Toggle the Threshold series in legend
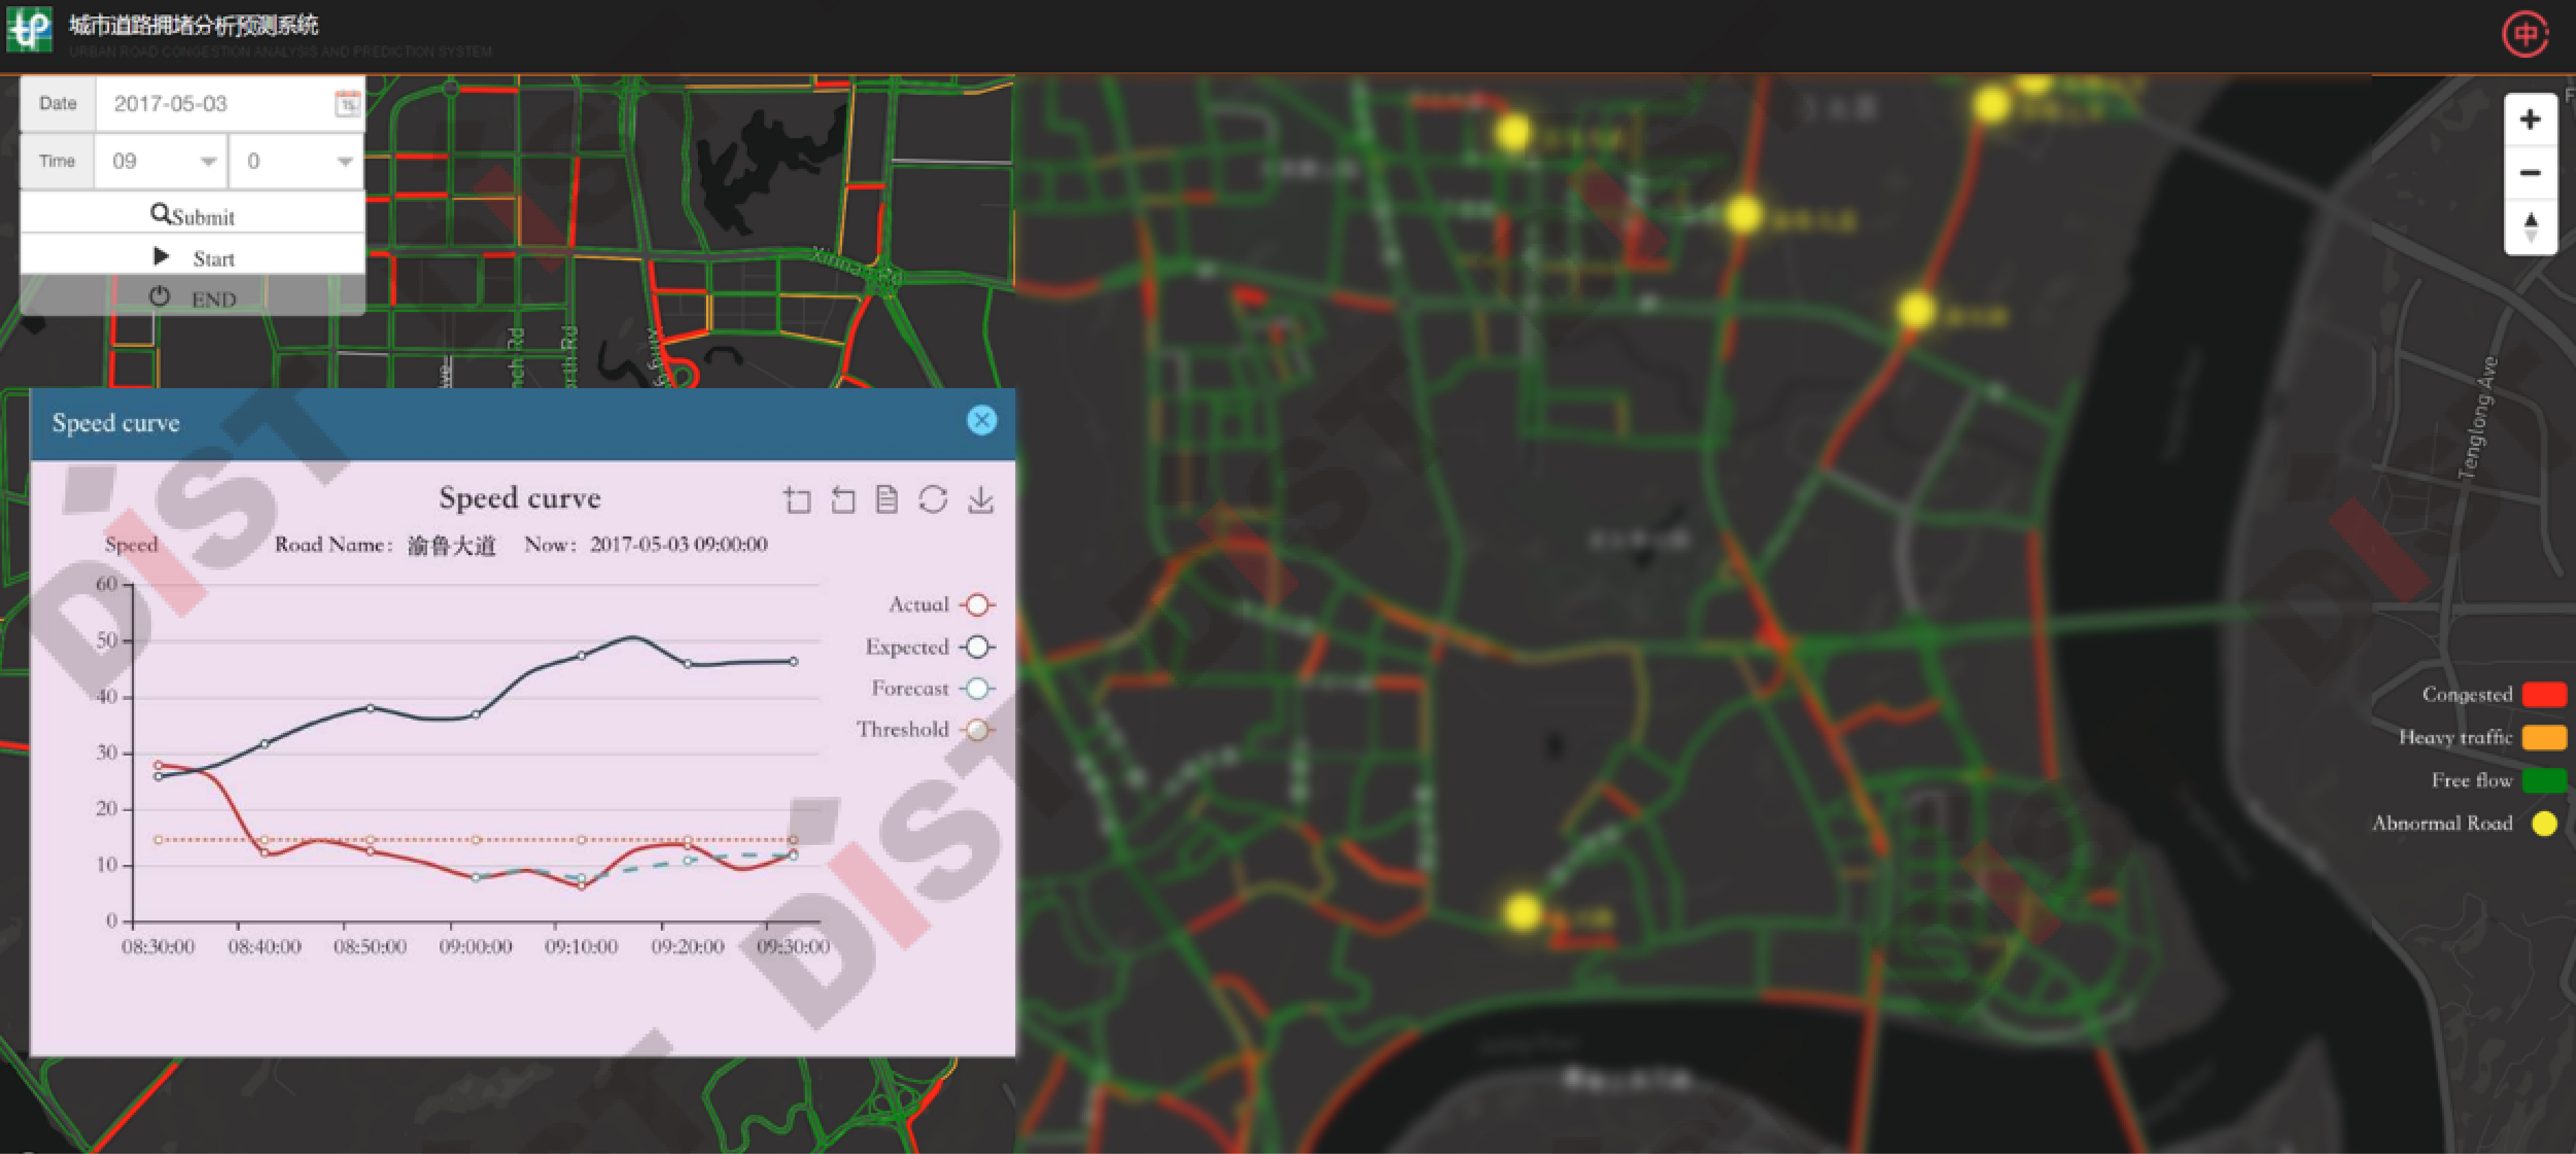Image resolution: width=2576 pixels, height=1154 pixels. click(x=926, y=729)
